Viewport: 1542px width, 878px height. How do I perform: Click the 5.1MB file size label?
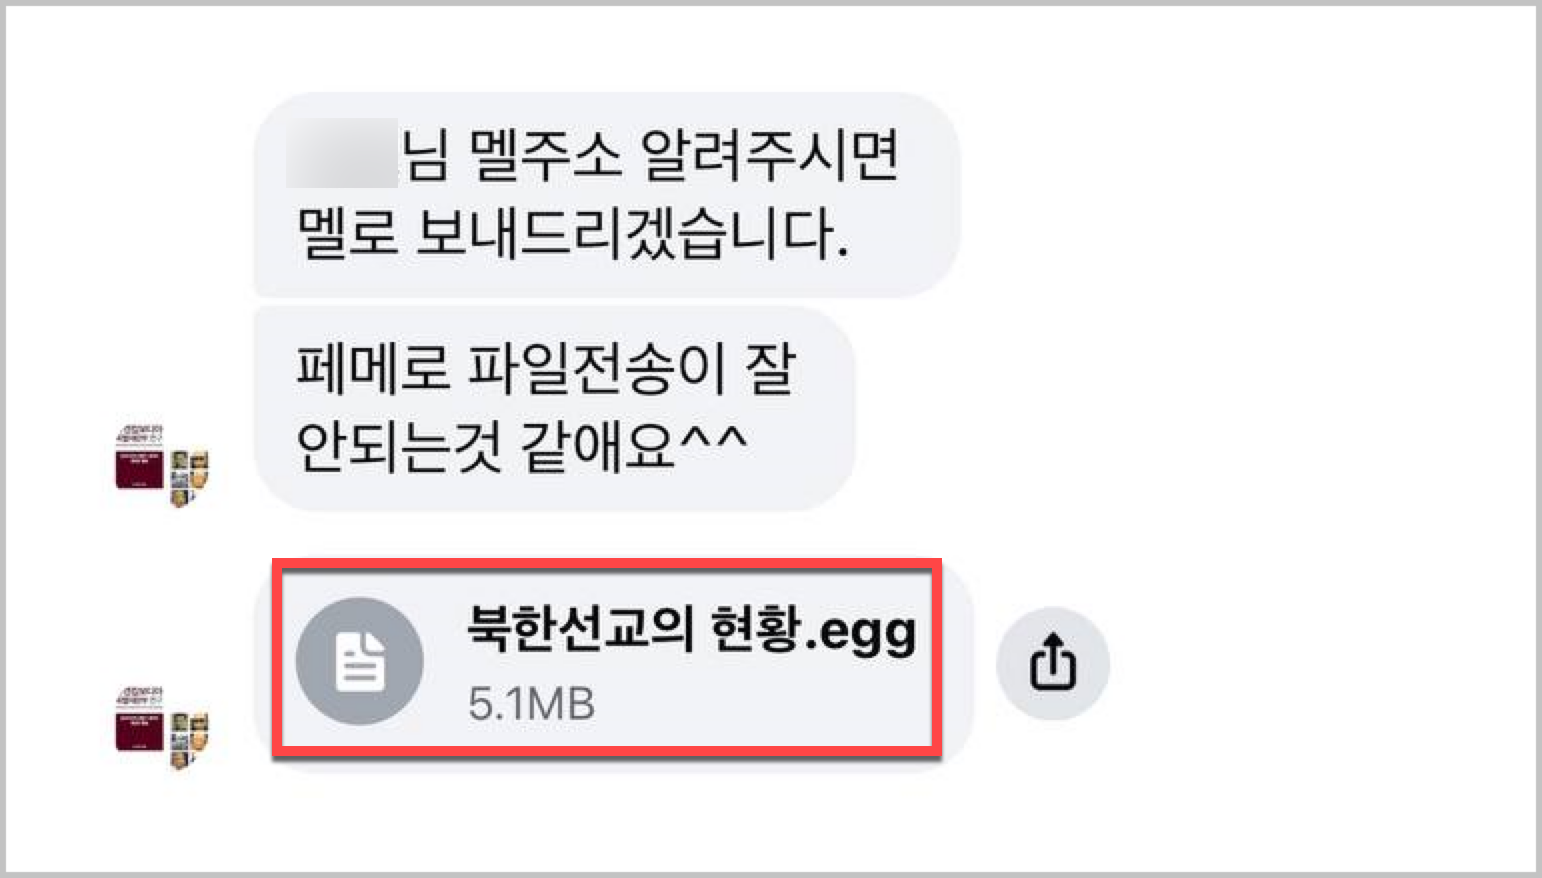pos(531,704)
